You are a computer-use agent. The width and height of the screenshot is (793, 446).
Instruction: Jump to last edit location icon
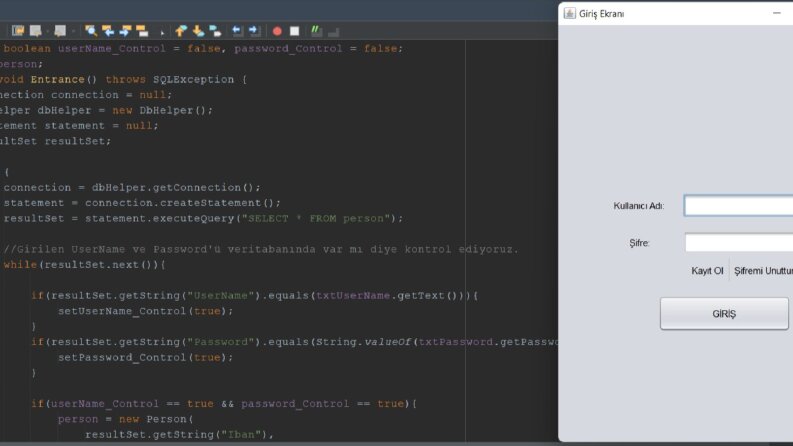pos(18,31)
